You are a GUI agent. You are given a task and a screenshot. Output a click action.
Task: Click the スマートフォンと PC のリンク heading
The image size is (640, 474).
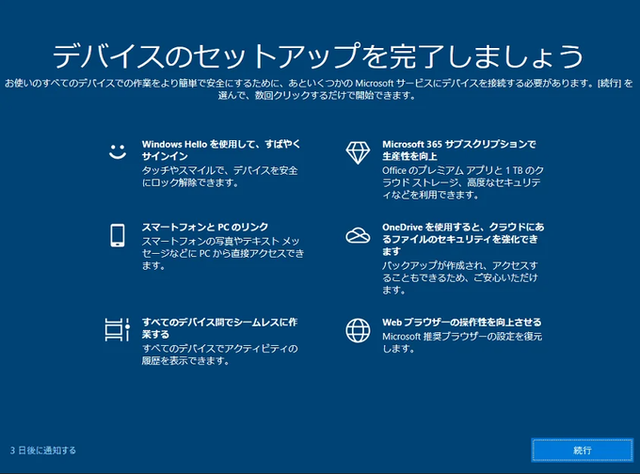[205, 227]
